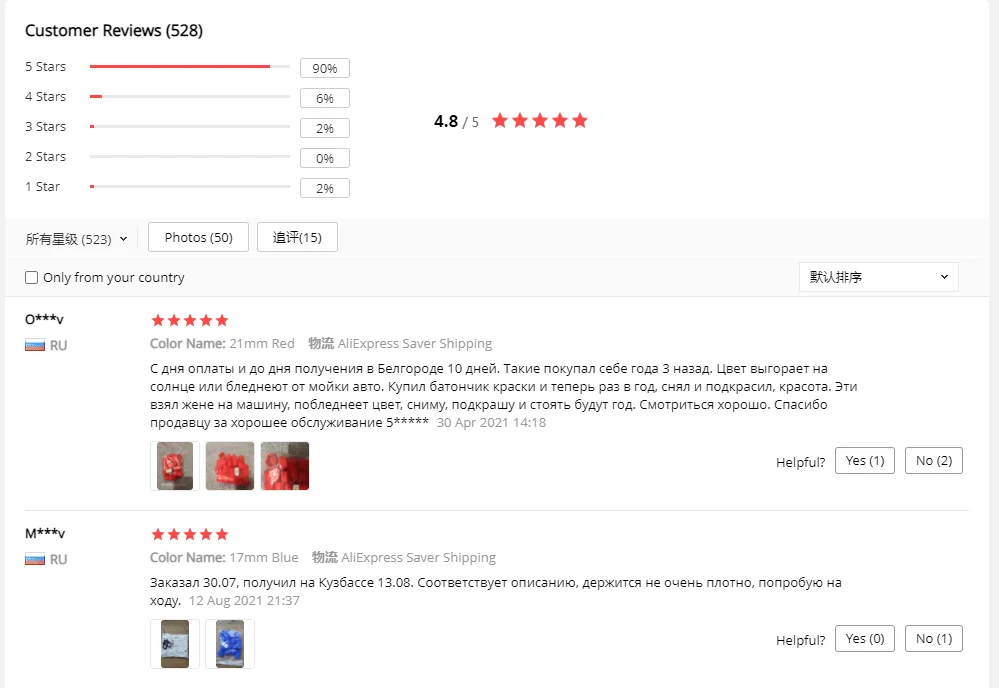Click the Russian flag icon beside M***v

[x=35, y=559]
